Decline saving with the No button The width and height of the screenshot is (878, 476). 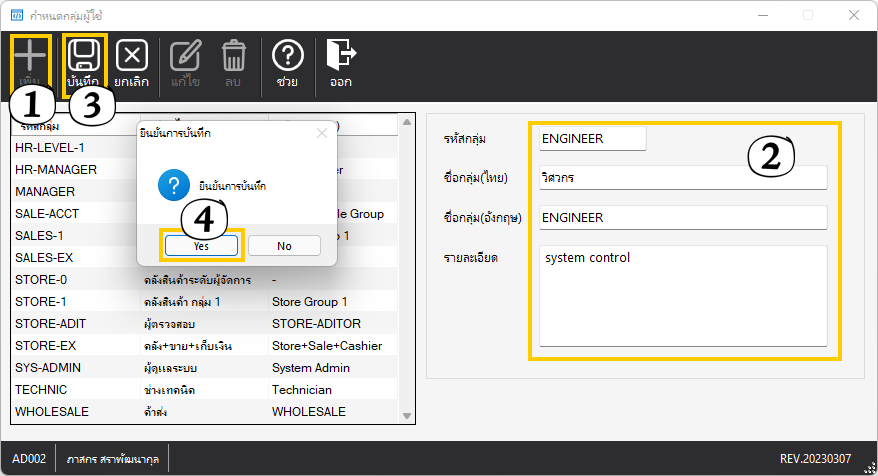tap(284, 245)
